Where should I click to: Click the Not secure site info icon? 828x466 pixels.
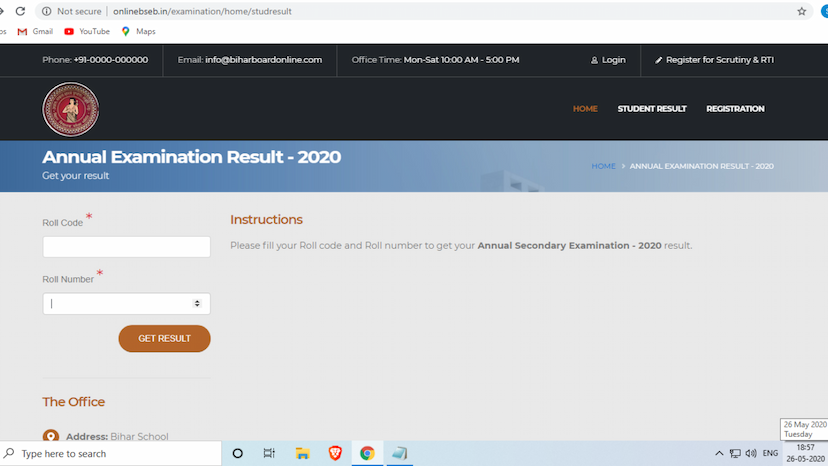point(46,11)
